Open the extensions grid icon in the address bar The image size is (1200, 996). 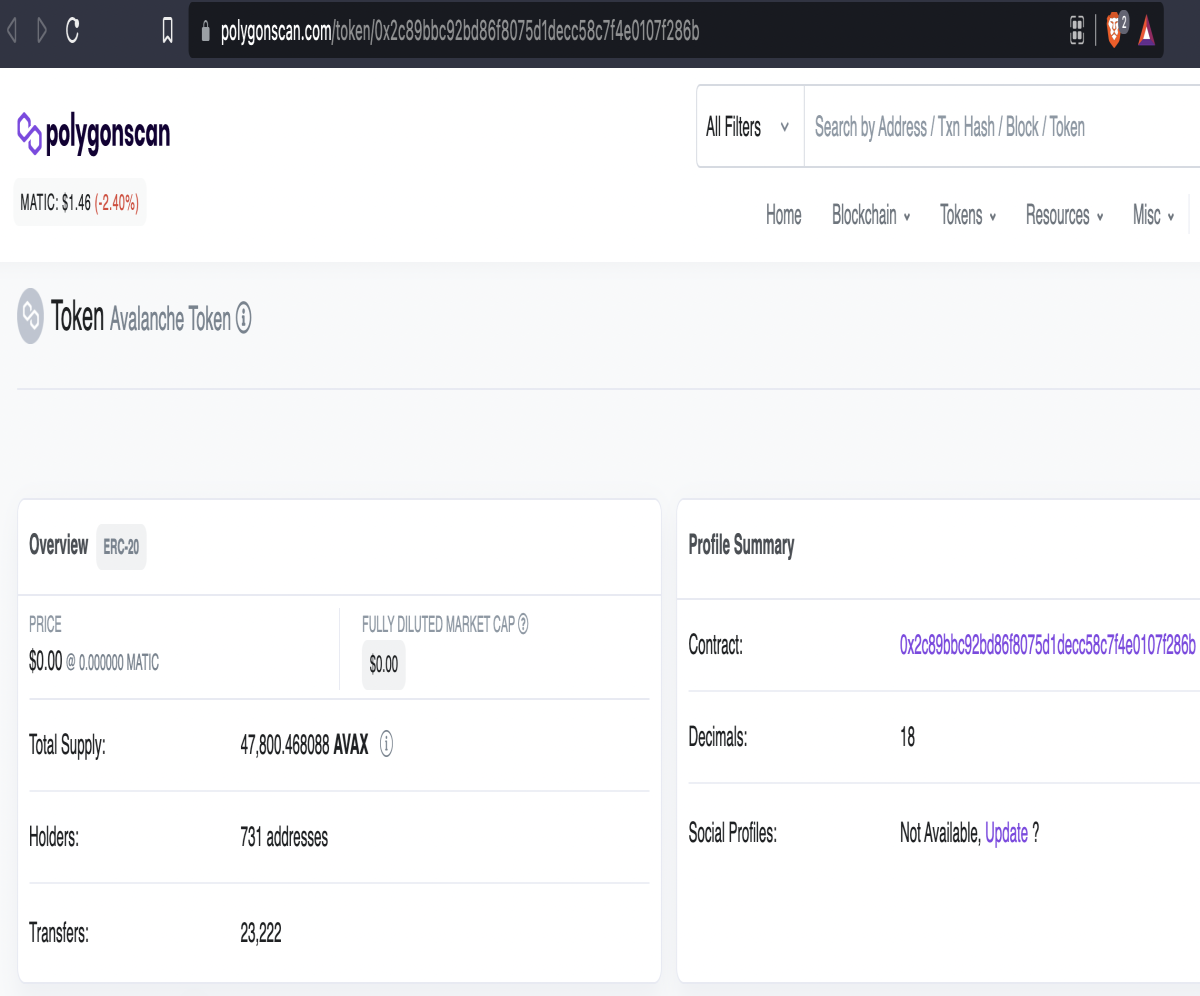tap(1077, 31)
